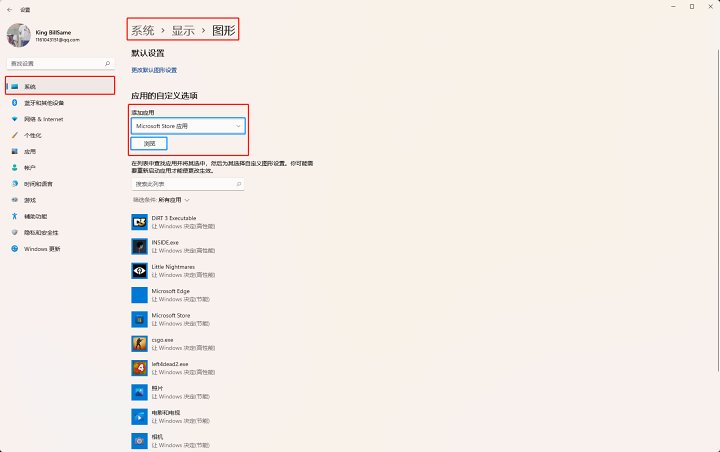Click the vertical scrollbar on the right edge
The image size is (720, 452).
(x=718, y=207)
